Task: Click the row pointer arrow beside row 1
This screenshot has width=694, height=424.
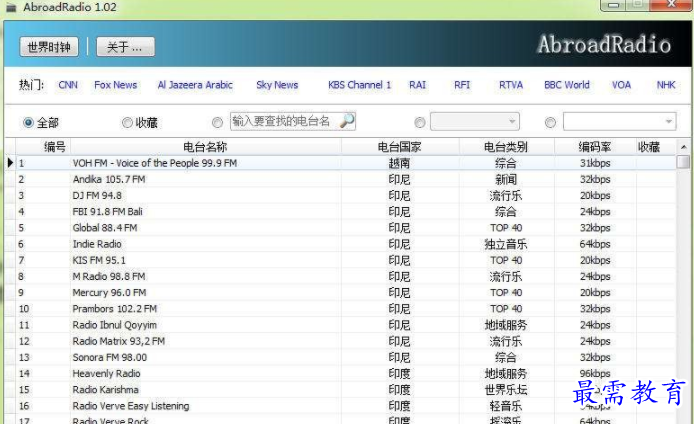Action: [x=10, y=162]
